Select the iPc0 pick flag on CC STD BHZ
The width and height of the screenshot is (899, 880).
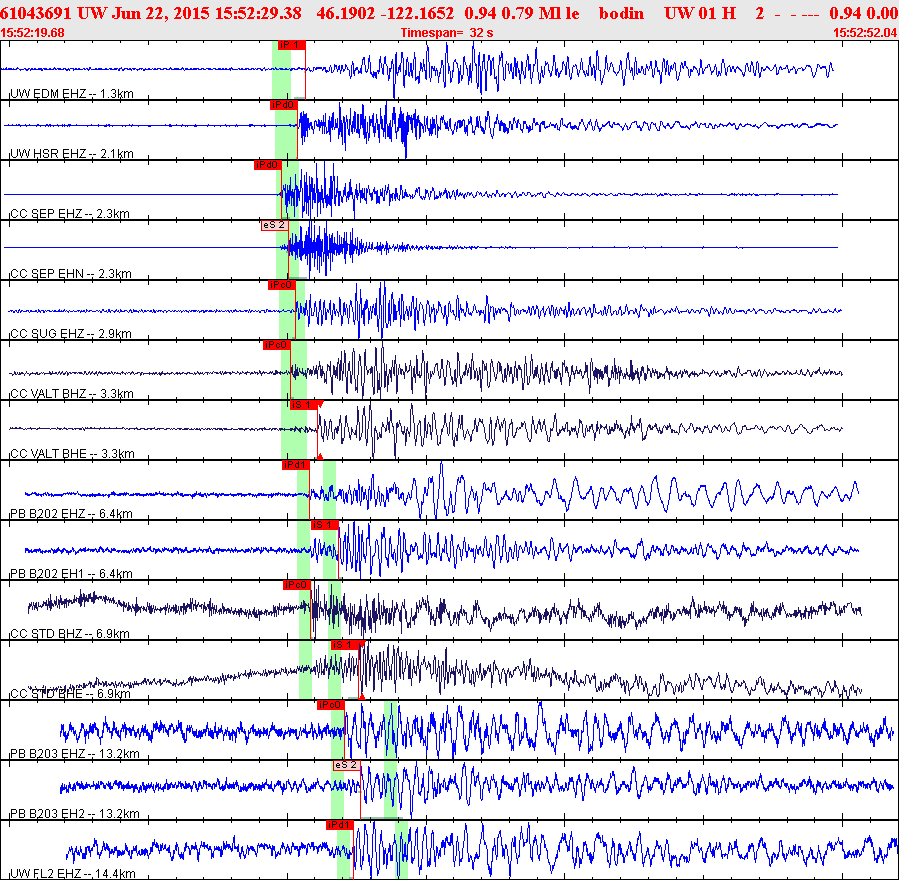[x=297, y=585]
